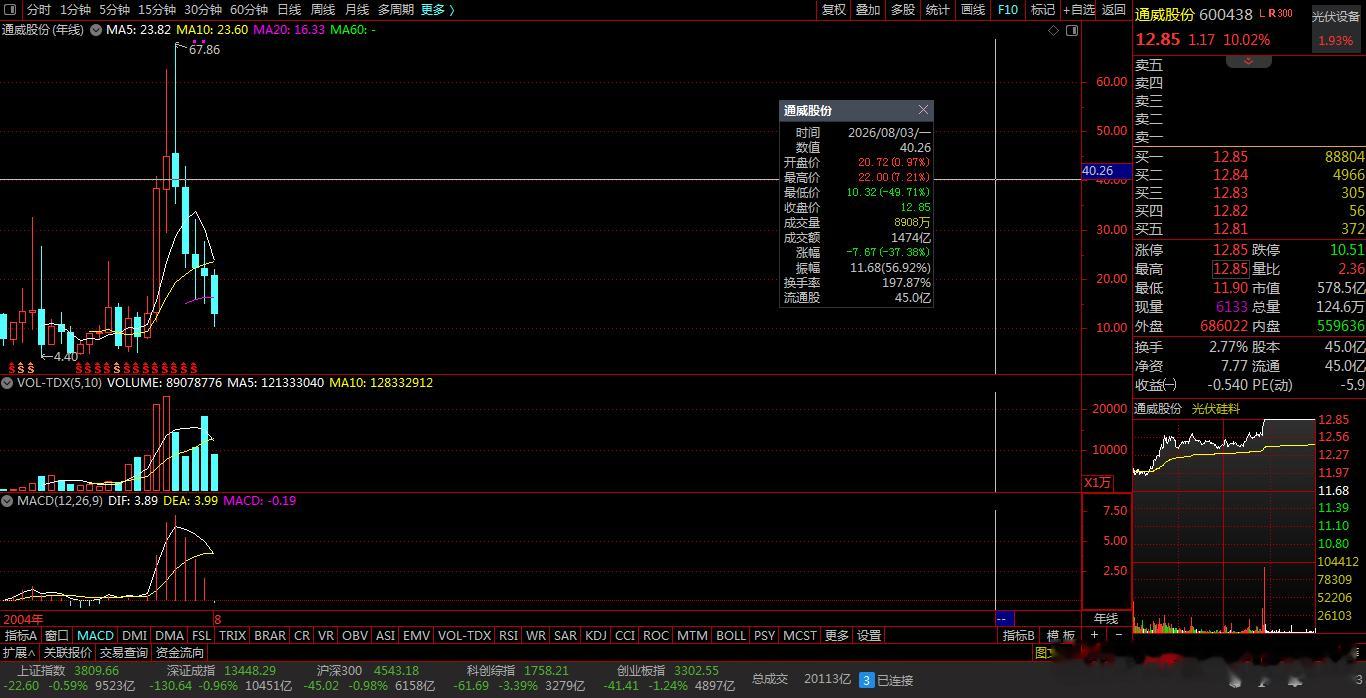Select the 指标B tab
This screenshot has height=698, width=1366.
[x=1019, y=635]
